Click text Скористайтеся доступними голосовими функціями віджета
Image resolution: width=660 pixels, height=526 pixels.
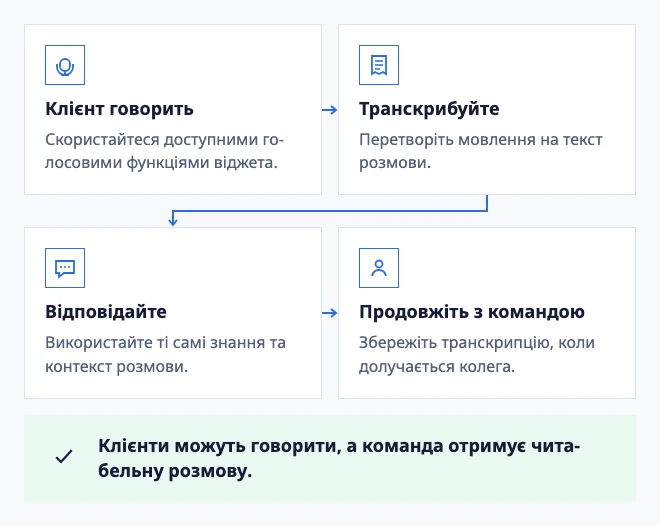click(165, 151)
